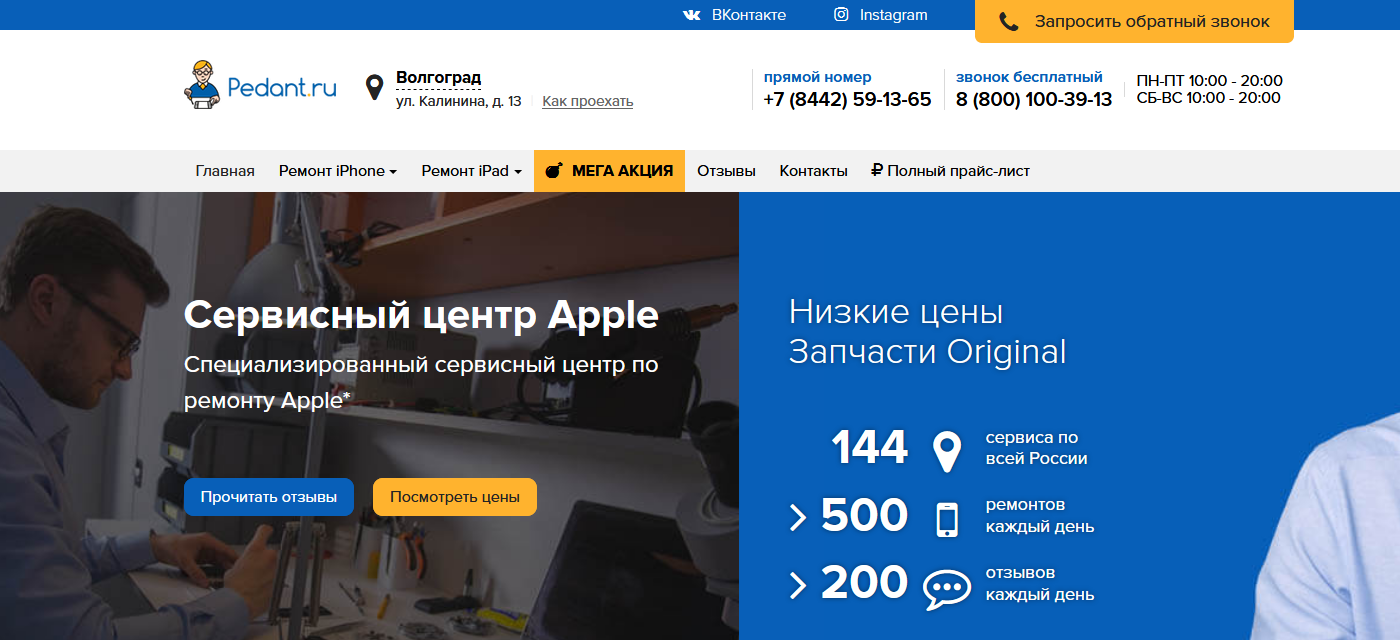The image size is (1400, 640).
Task: Open the МЕГА АКЦИЯ menu item
Action: coord(609,170)
